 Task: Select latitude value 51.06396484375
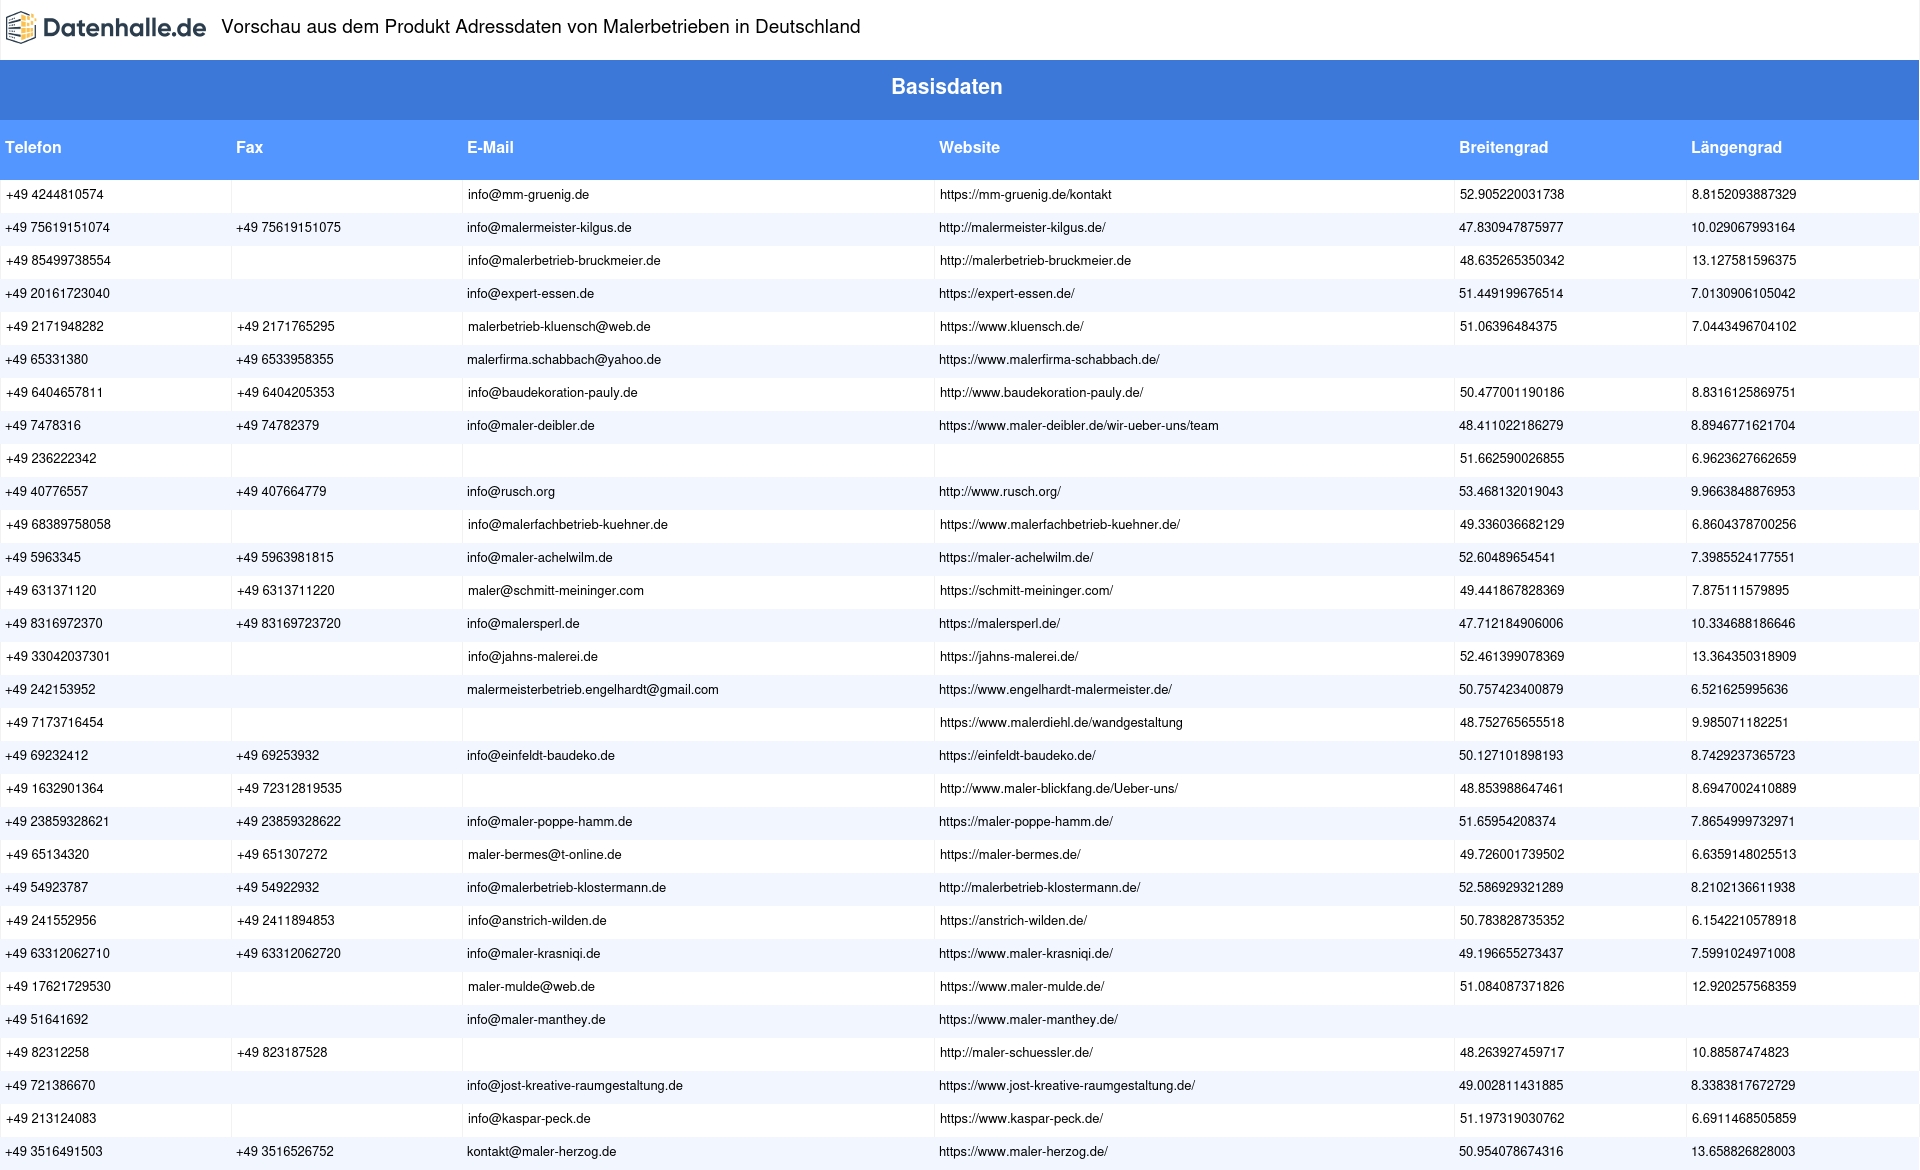pos(1508,327)
